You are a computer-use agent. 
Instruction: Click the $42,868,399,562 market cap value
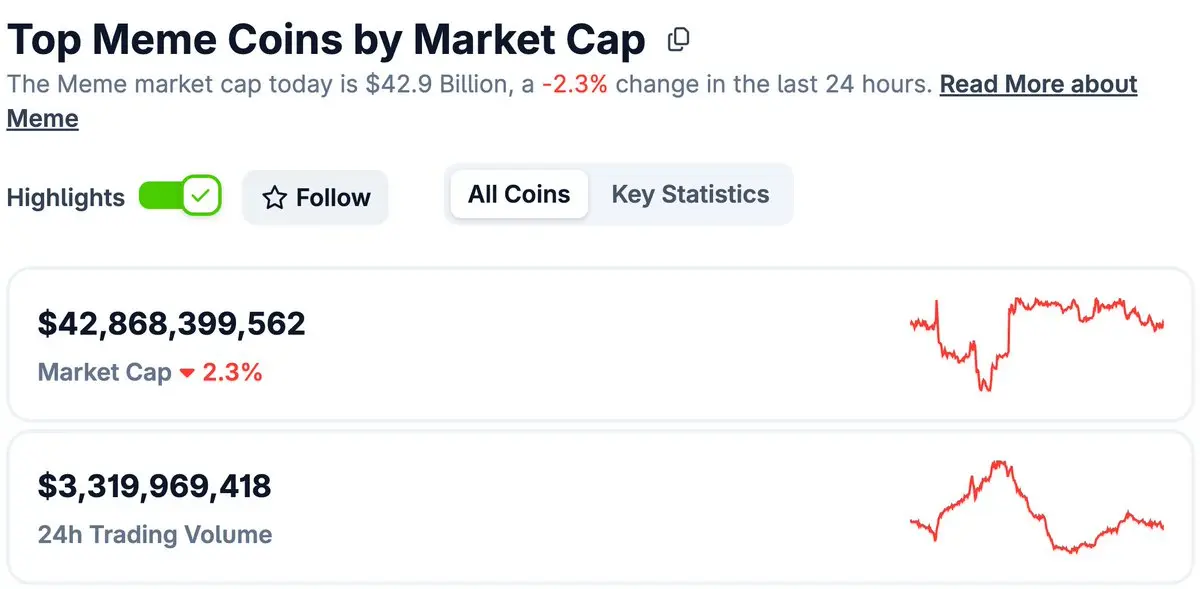pyautogui.click(x=171, y=324)
